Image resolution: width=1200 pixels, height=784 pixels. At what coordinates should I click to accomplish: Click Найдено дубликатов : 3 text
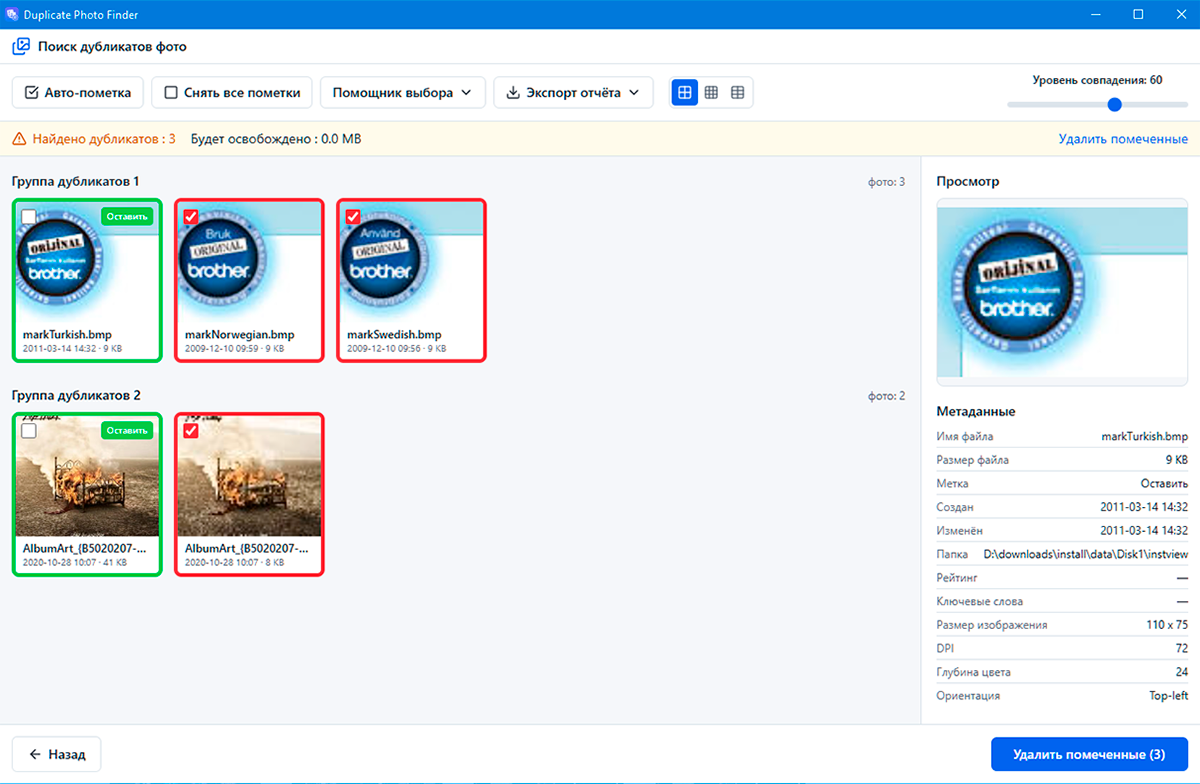(104, 139)
